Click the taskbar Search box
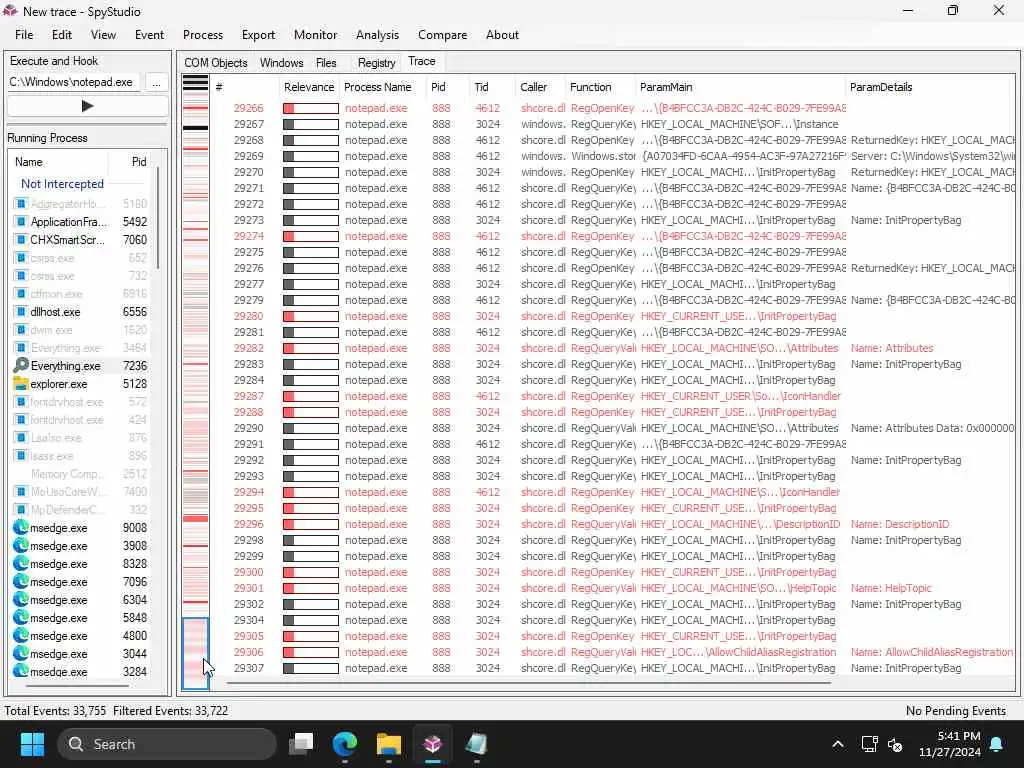The image size is (1024, 768). tap(167, 744)
